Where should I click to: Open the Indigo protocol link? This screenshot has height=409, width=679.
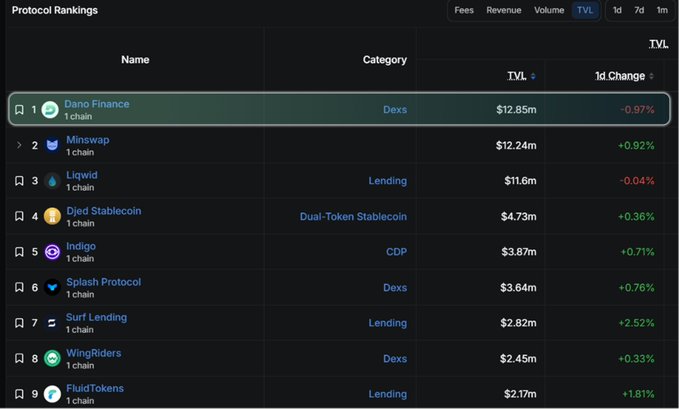(81, 246)
